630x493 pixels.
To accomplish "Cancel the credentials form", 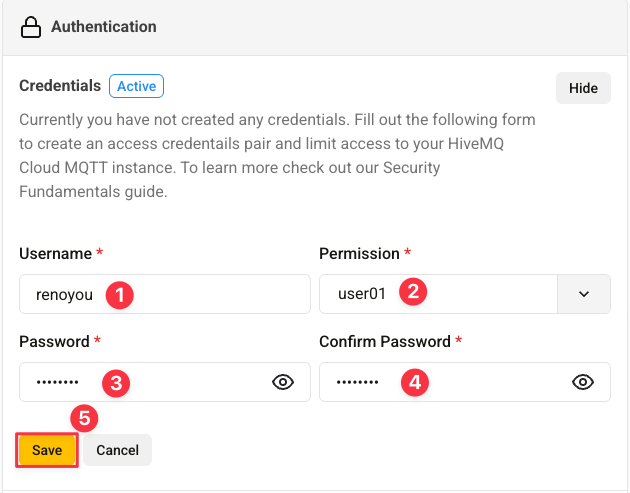I will pos(117,450).
